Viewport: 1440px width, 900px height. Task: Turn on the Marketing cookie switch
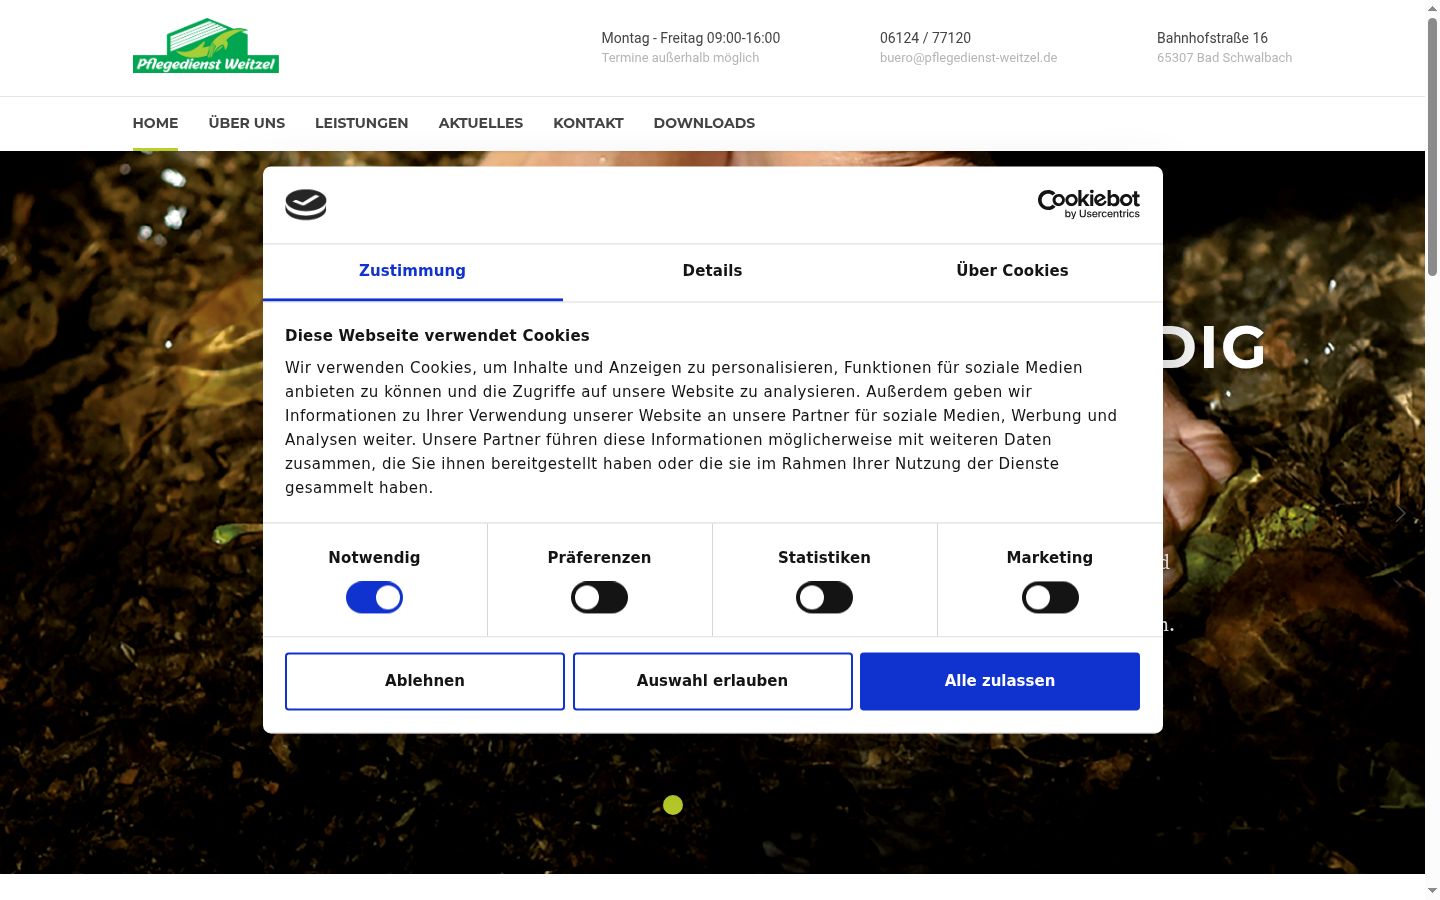(x=1050, y=598)
